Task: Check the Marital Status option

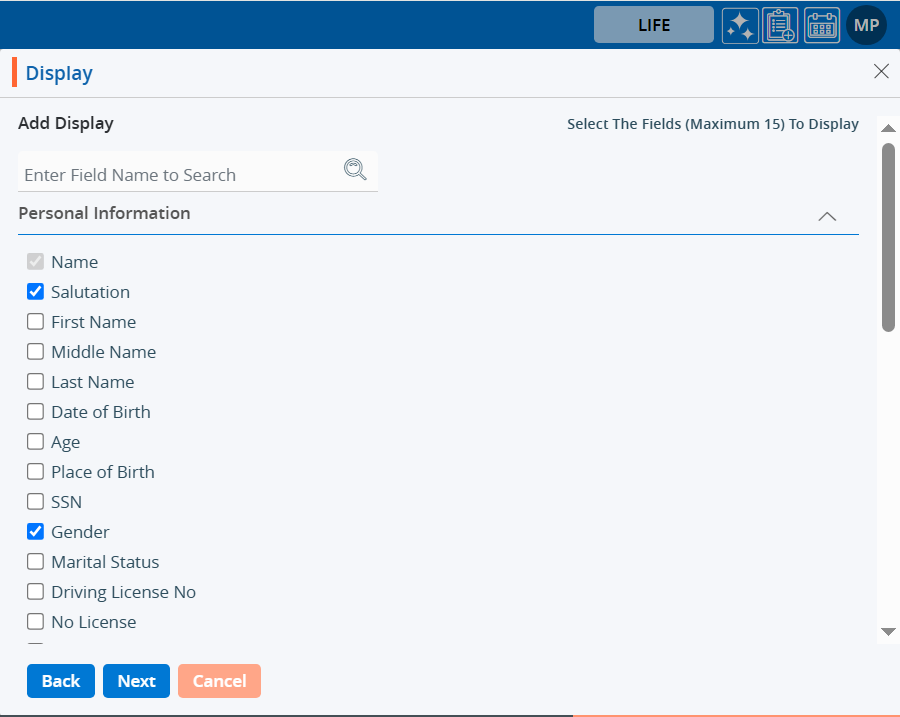Action: [x=36, y=562]
